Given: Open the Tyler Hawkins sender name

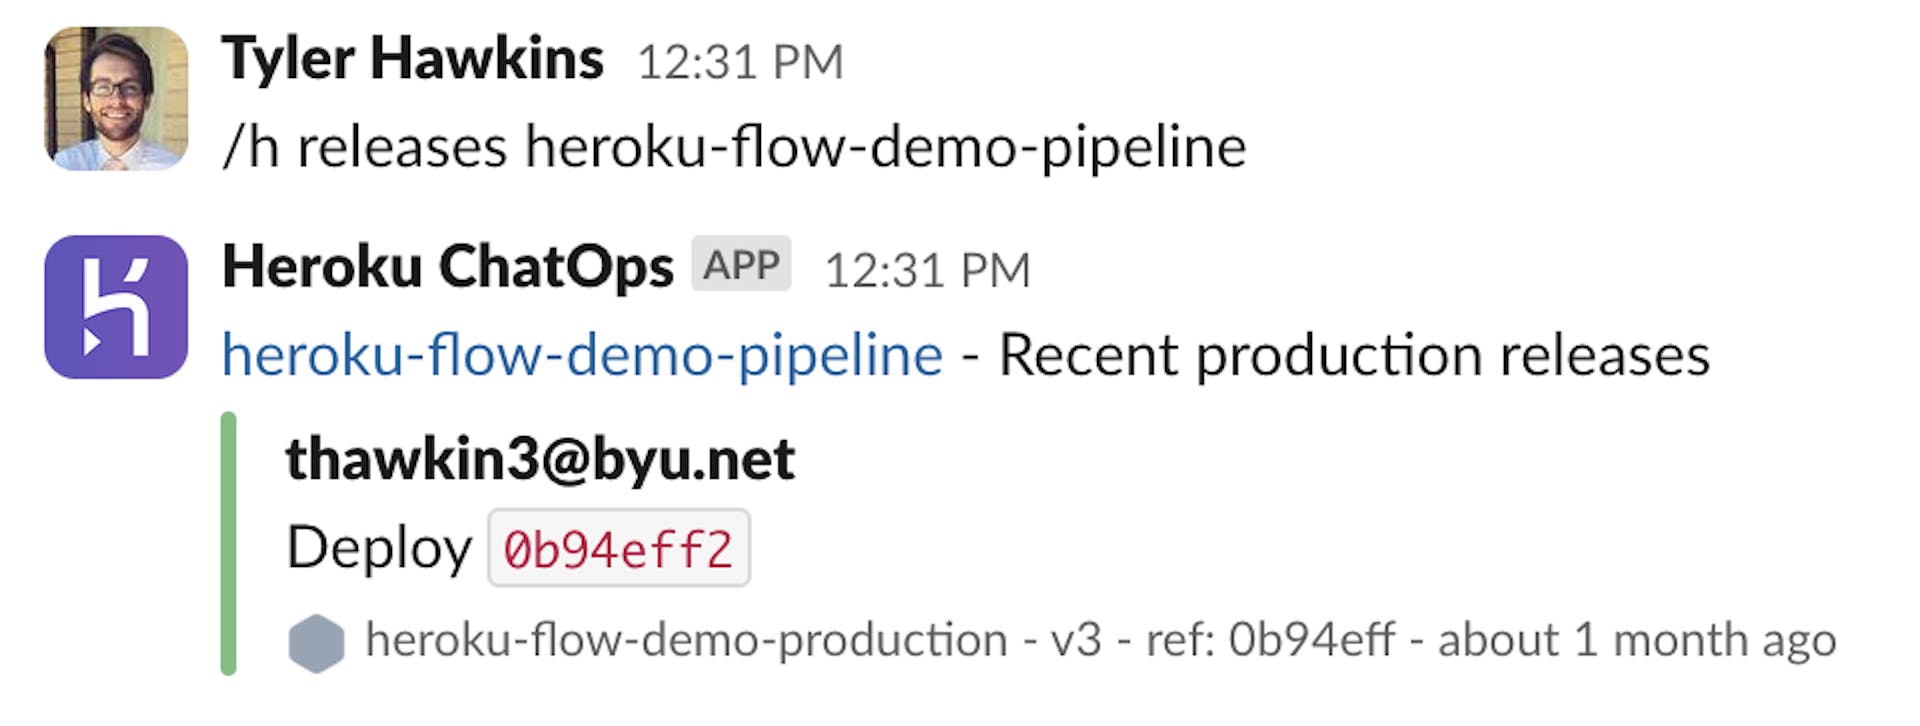Looking at the screenshot, I should click(412, 59).
